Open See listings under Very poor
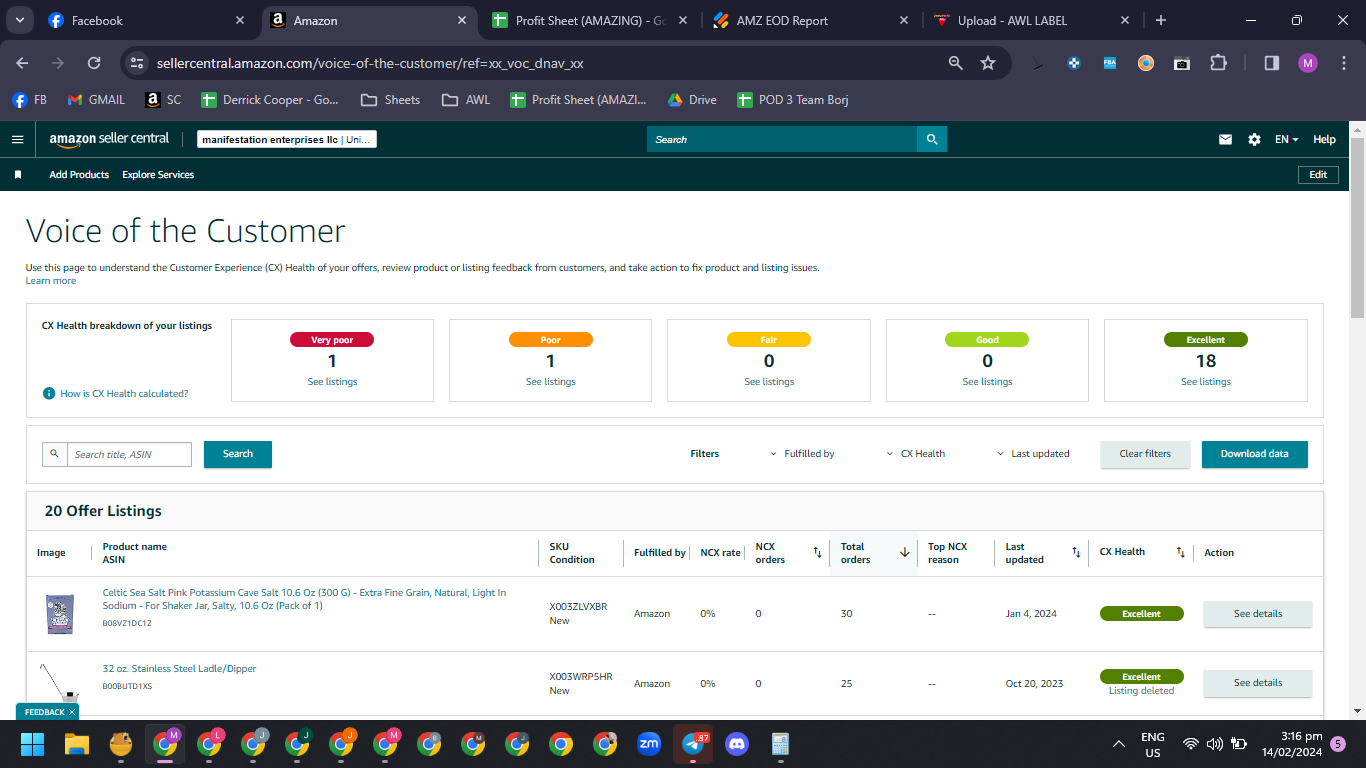 (x=332, y=382)
